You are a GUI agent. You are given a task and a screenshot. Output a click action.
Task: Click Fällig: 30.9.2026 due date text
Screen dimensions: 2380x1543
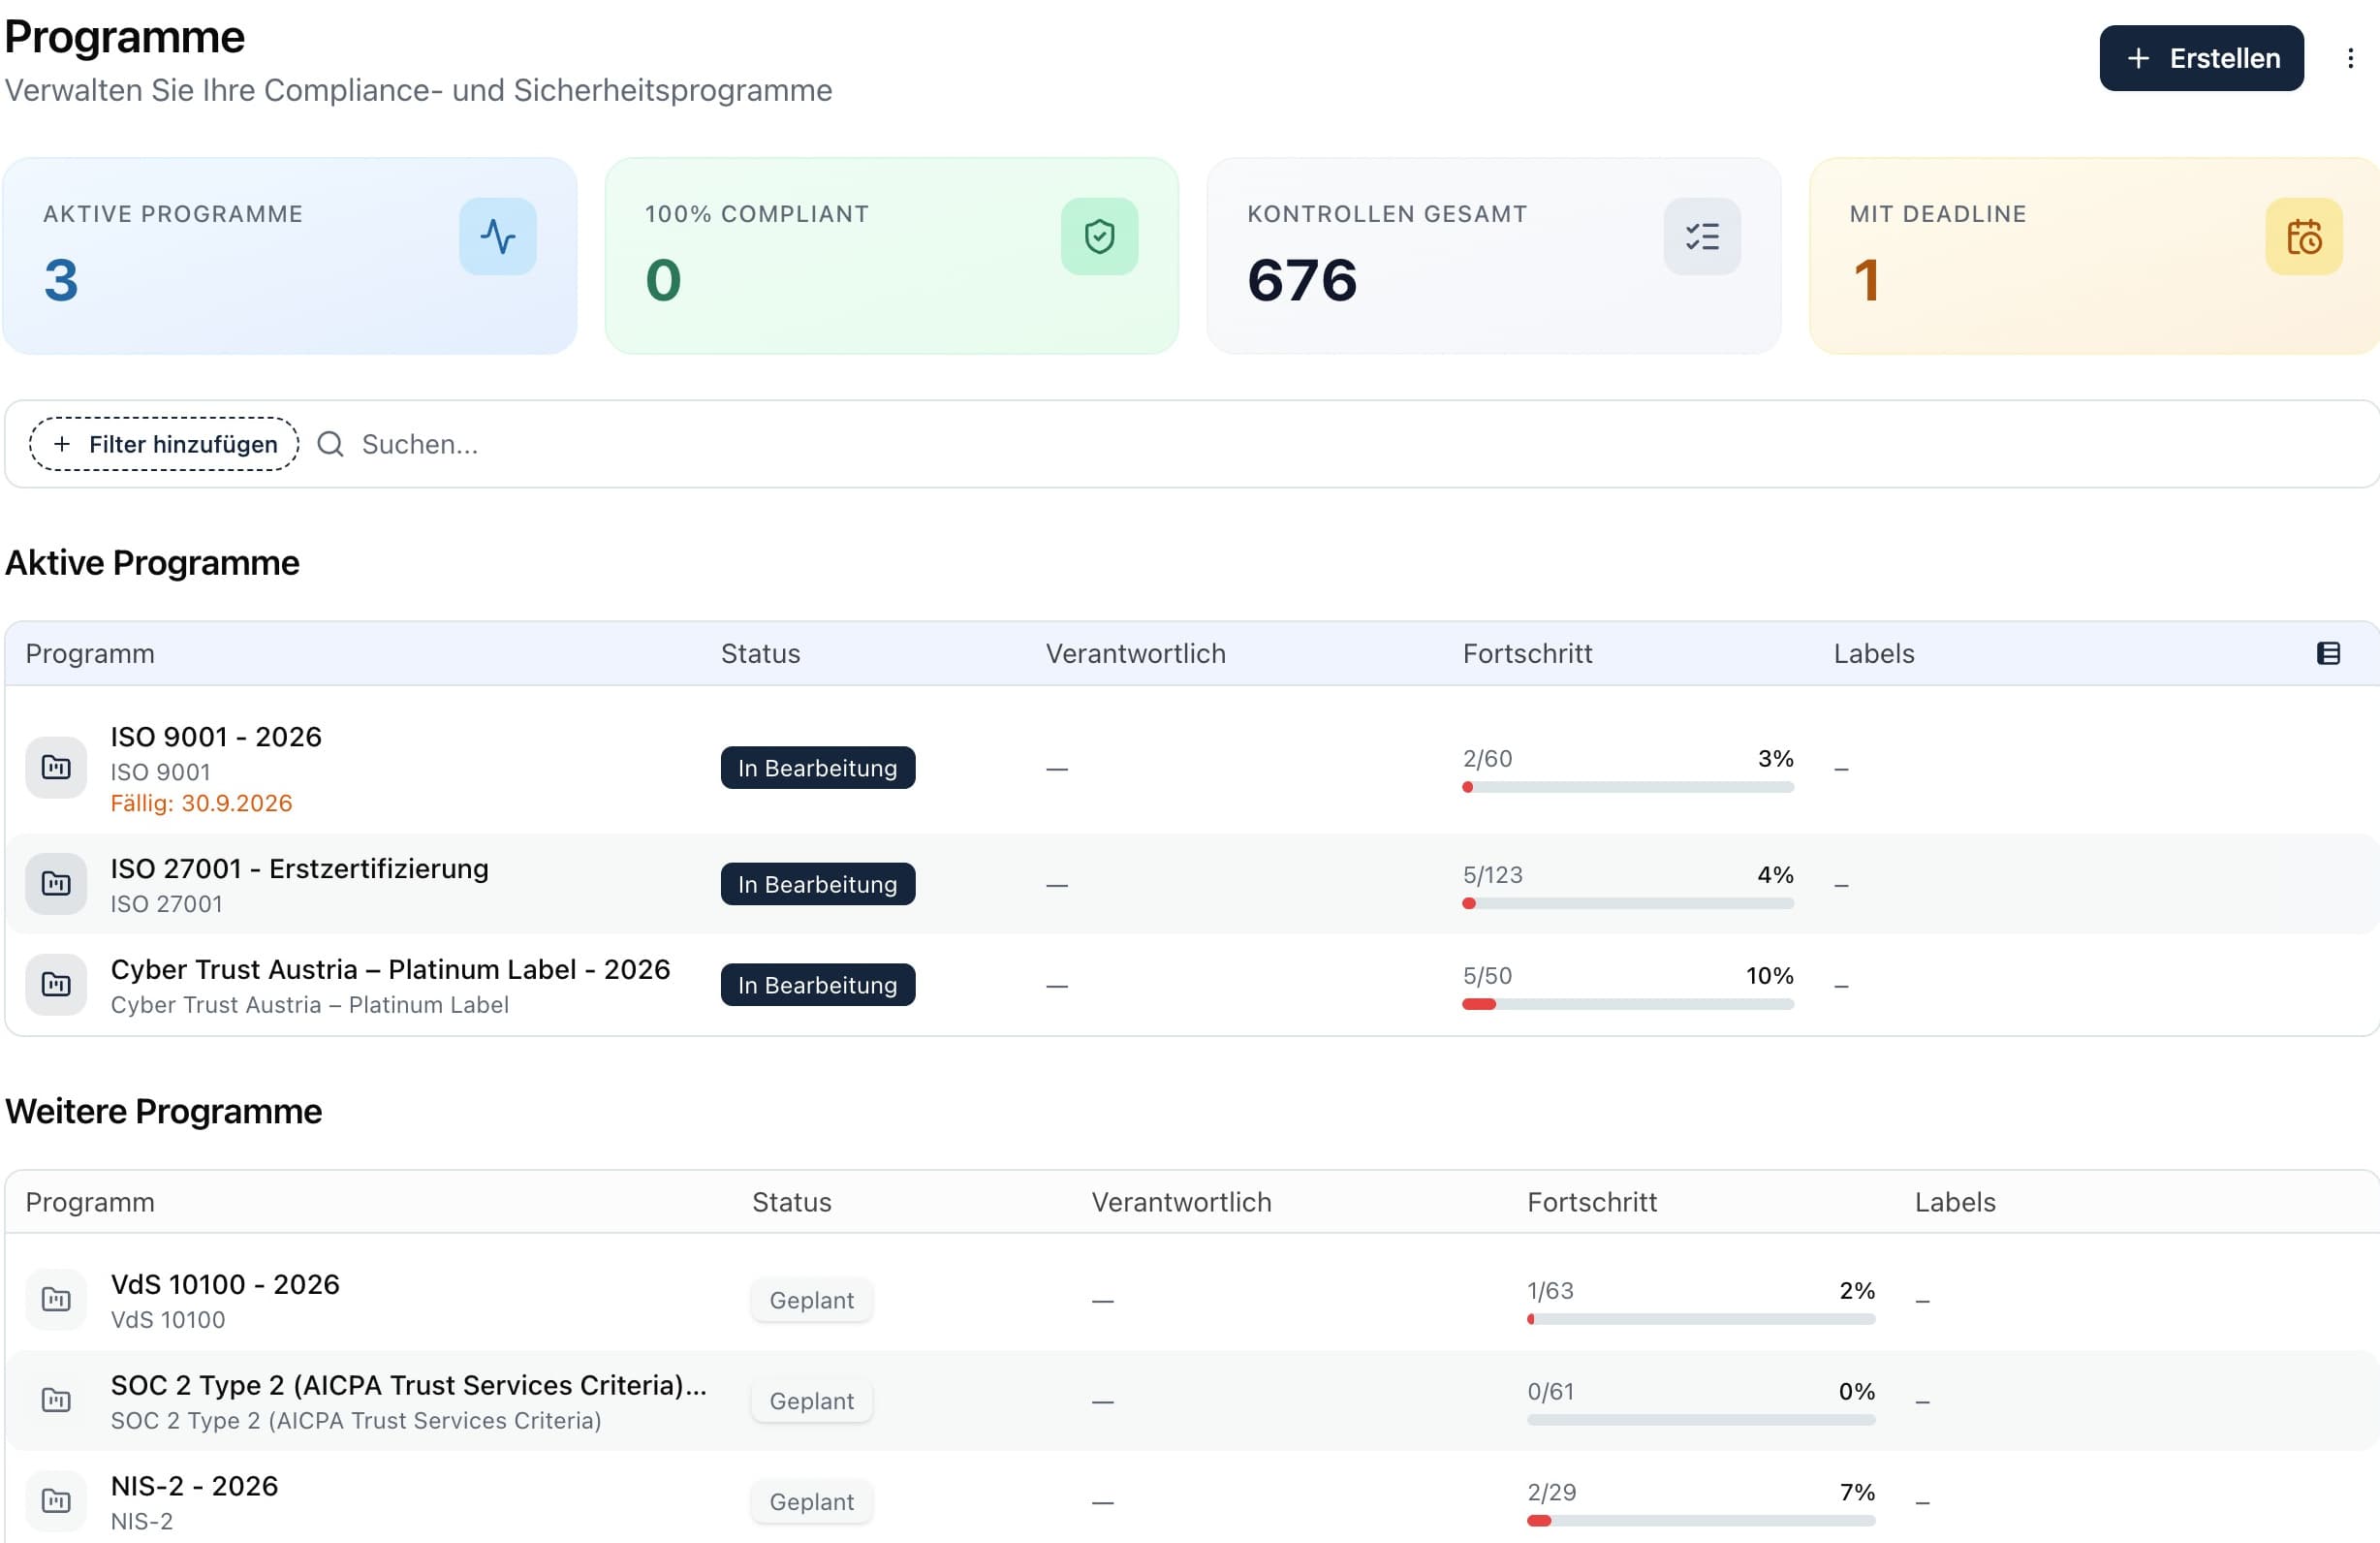[x=201, y=803]
